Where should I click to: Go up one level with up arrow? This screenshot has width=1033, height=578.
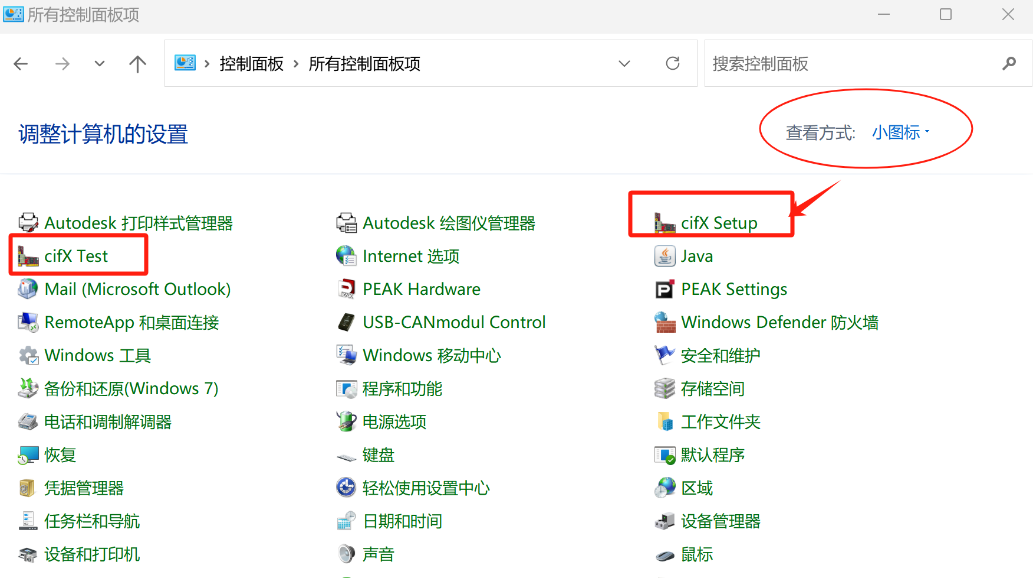[x=138, y=64]
